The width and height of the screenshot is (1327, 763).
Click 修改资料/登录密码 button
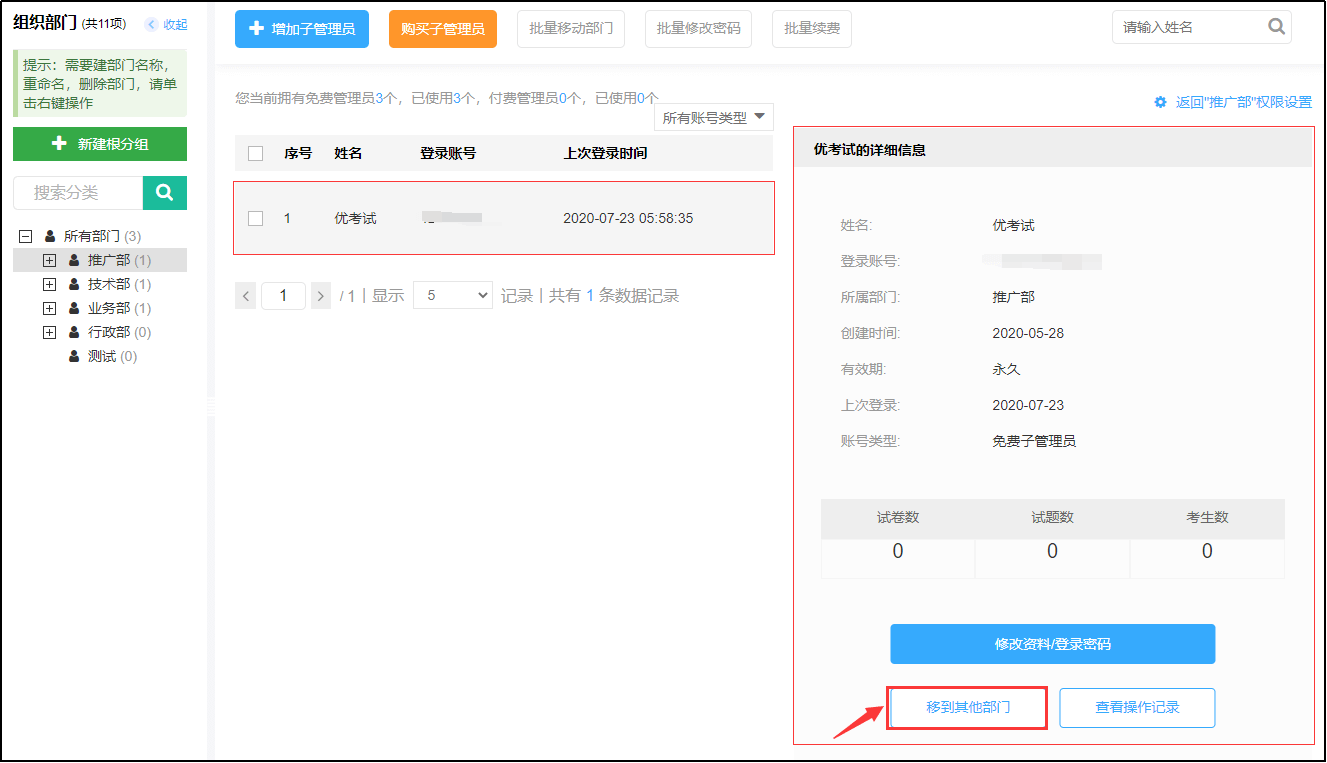tap(1053, 644)
